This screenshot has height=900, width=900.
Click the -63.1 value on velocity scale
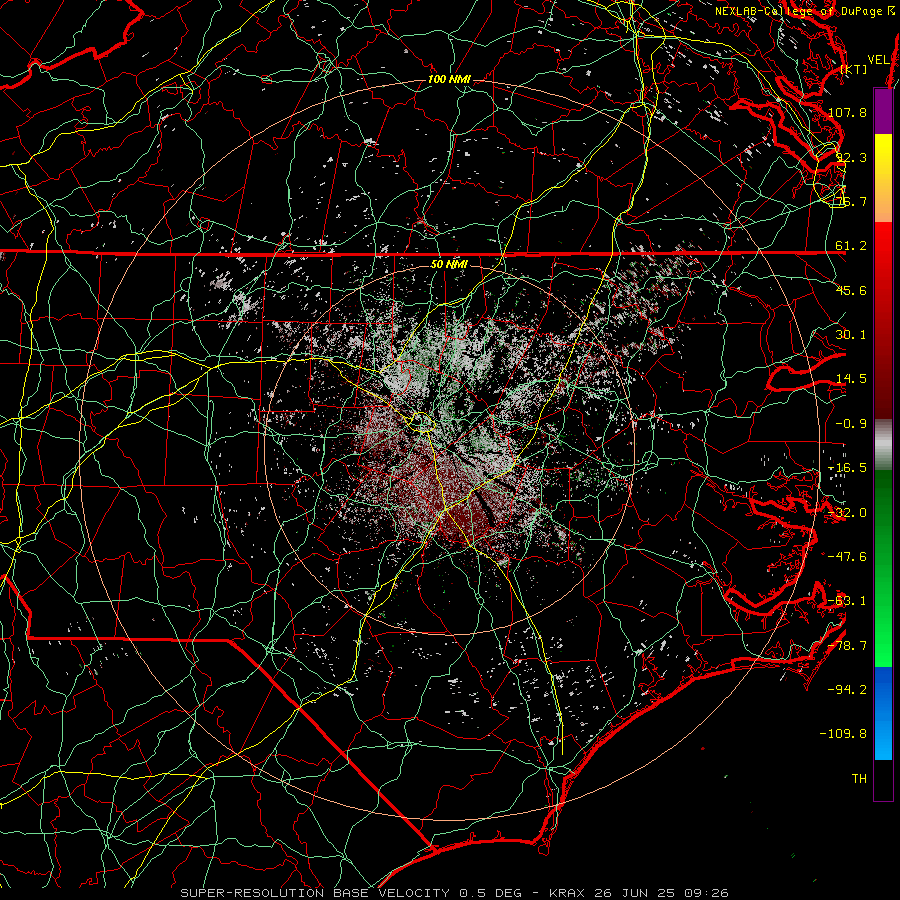click(x=847, y=601)
